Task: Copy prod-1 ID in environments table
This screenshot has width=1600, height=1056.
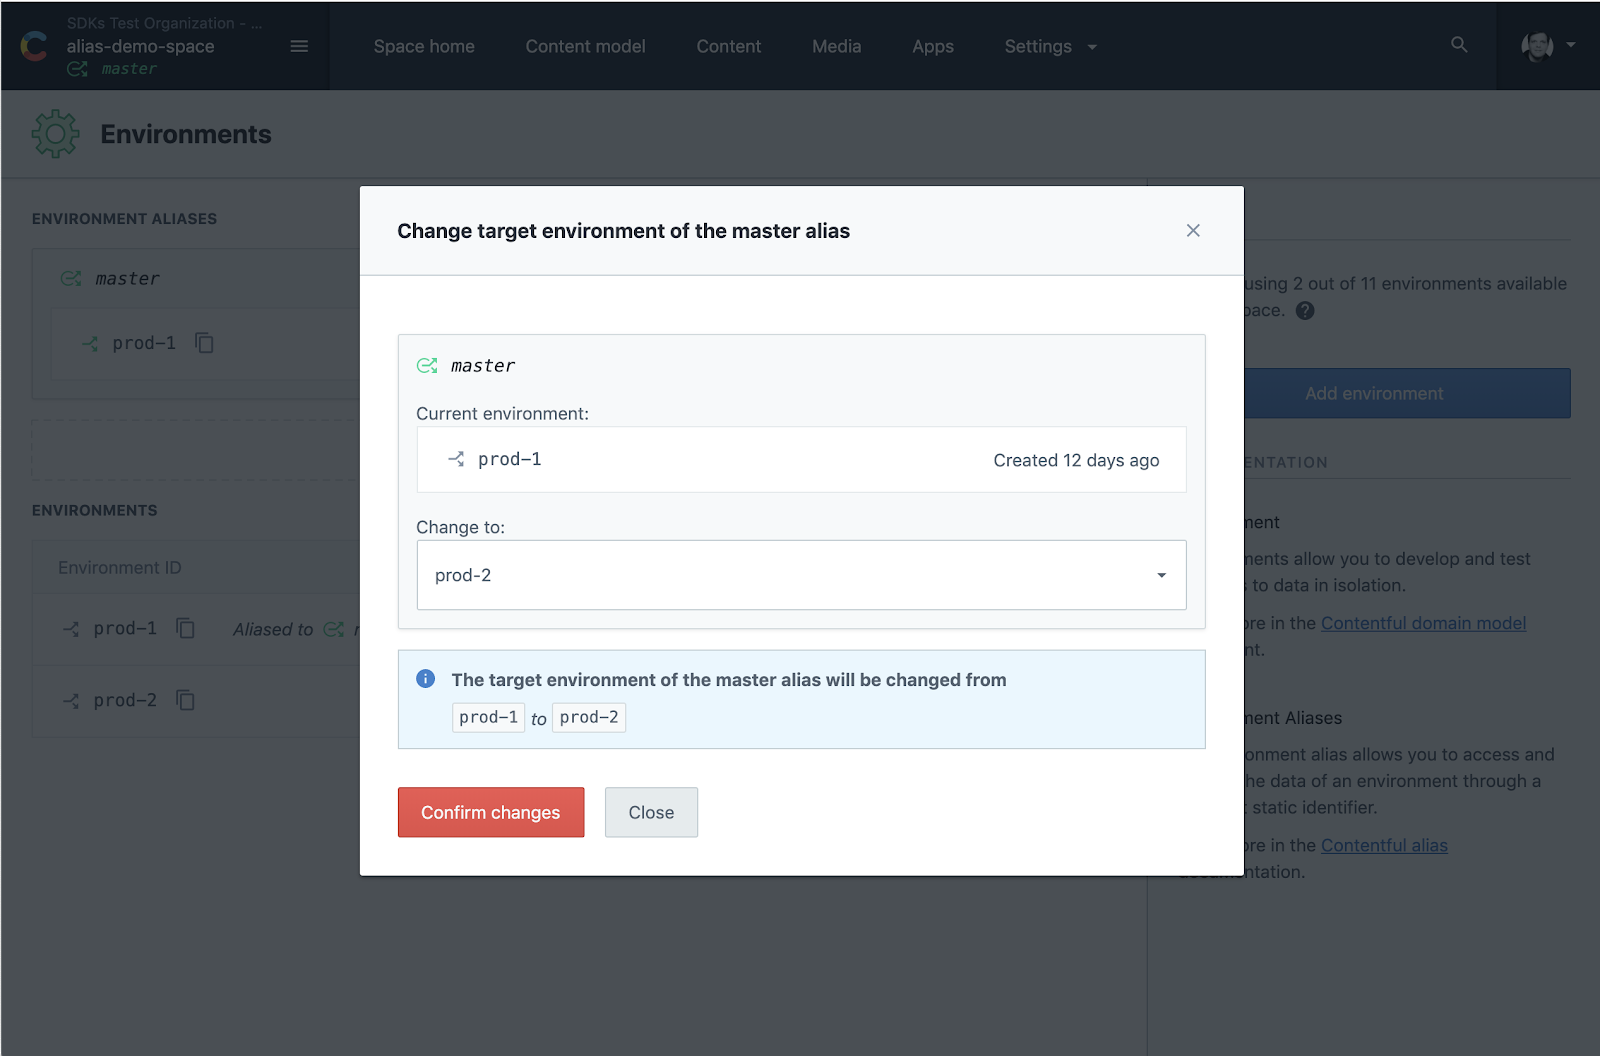Action: click(185, 628)
